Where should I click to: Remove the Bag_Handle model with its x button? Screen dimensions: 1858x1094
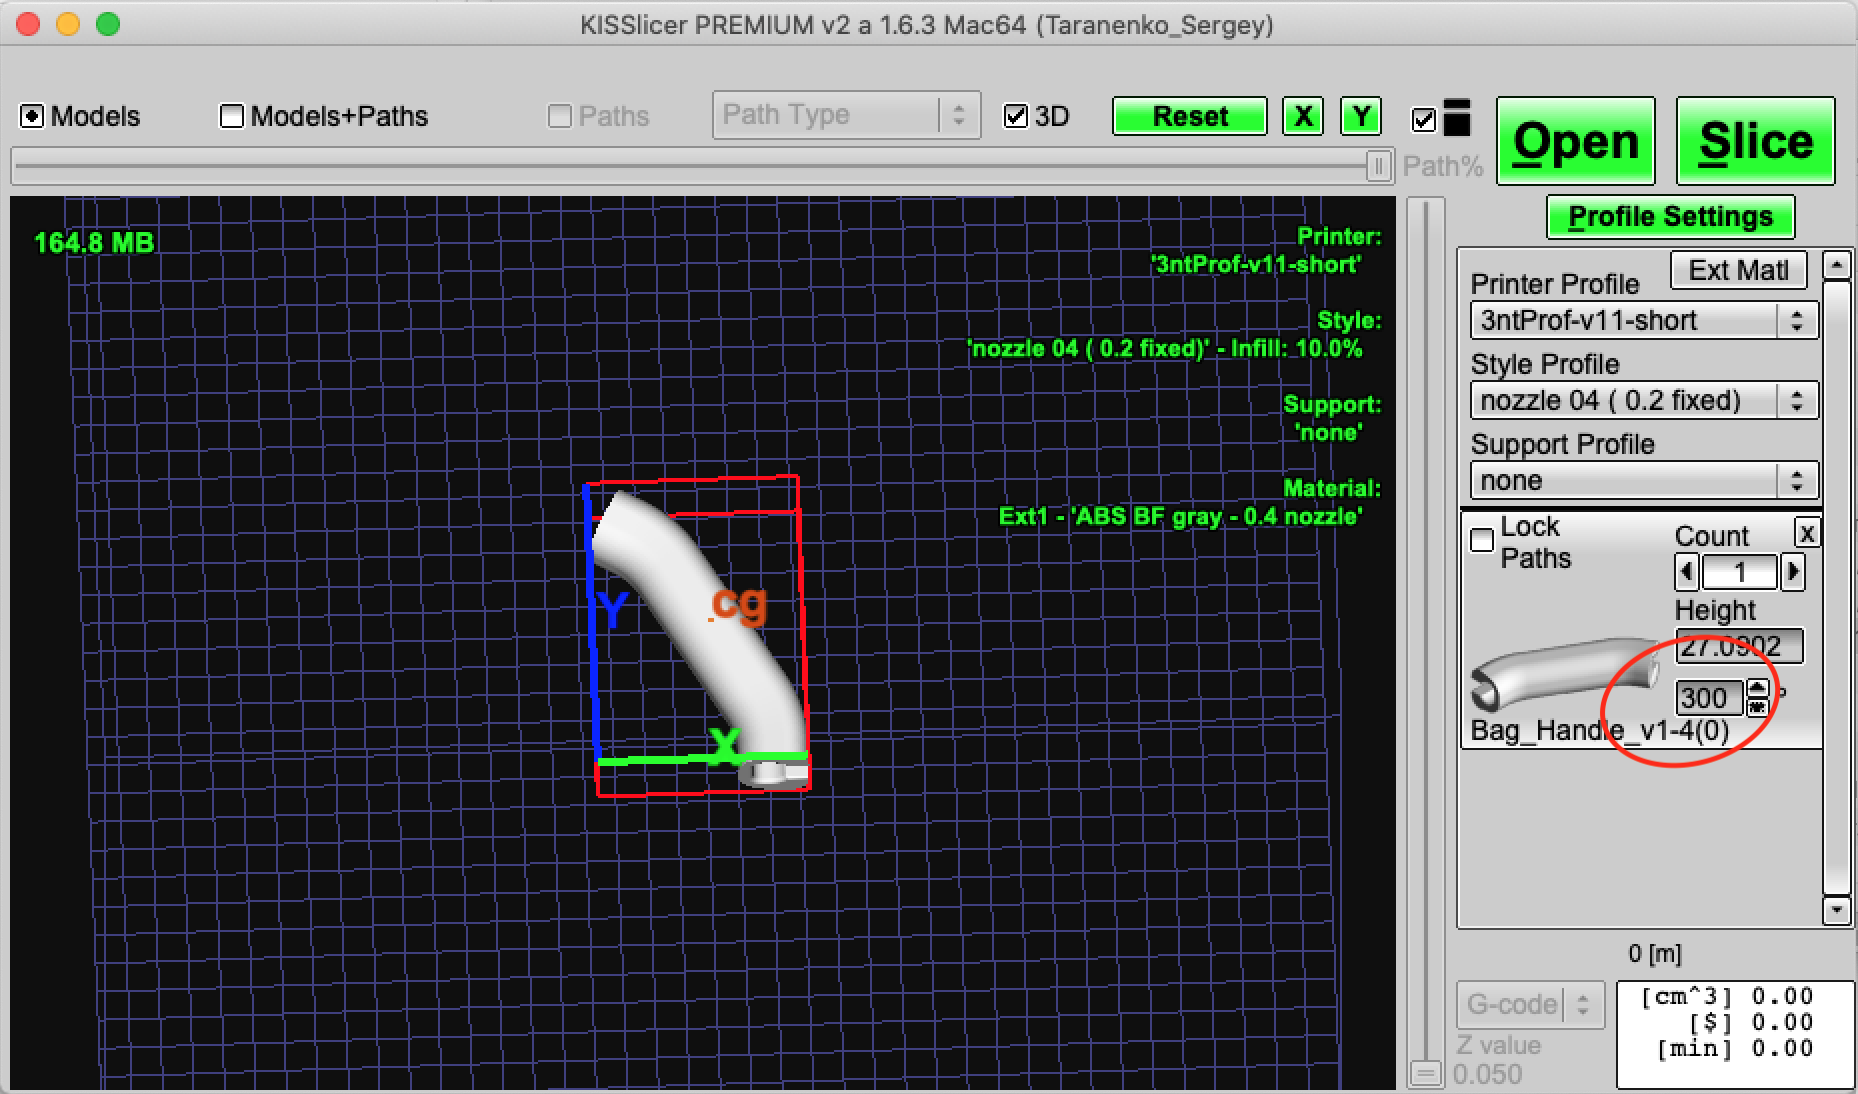click(1806, 533)
